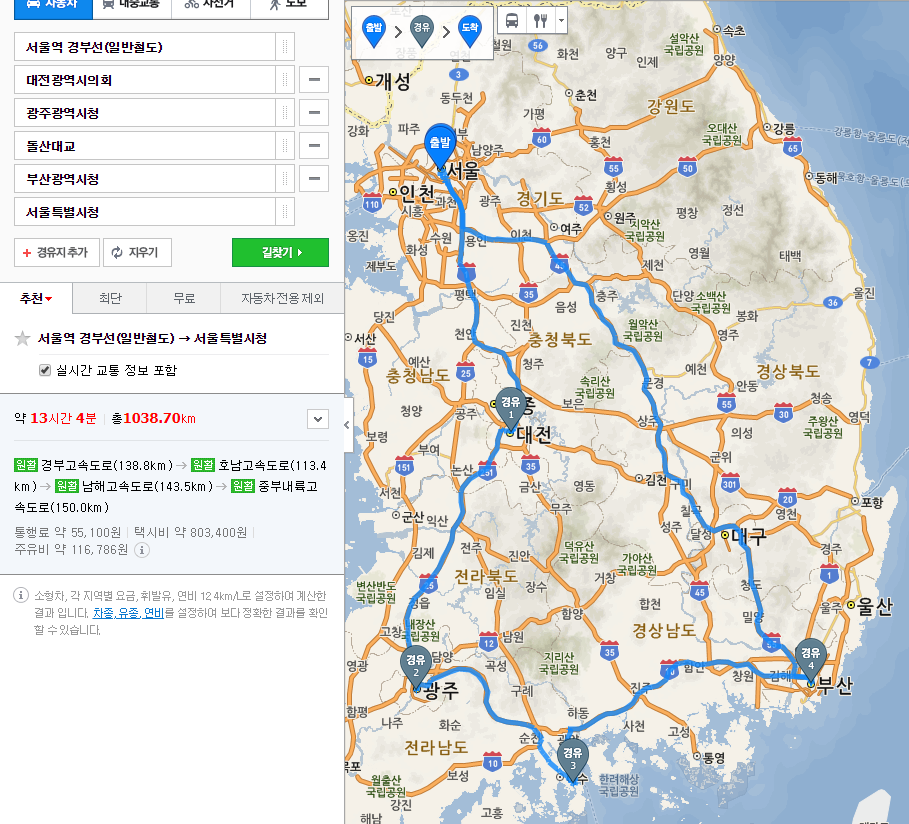The width and height of the screenshot is (909, 824).
Task: Click the favorite star icon beside route title
Action: (x=22, y=339)
